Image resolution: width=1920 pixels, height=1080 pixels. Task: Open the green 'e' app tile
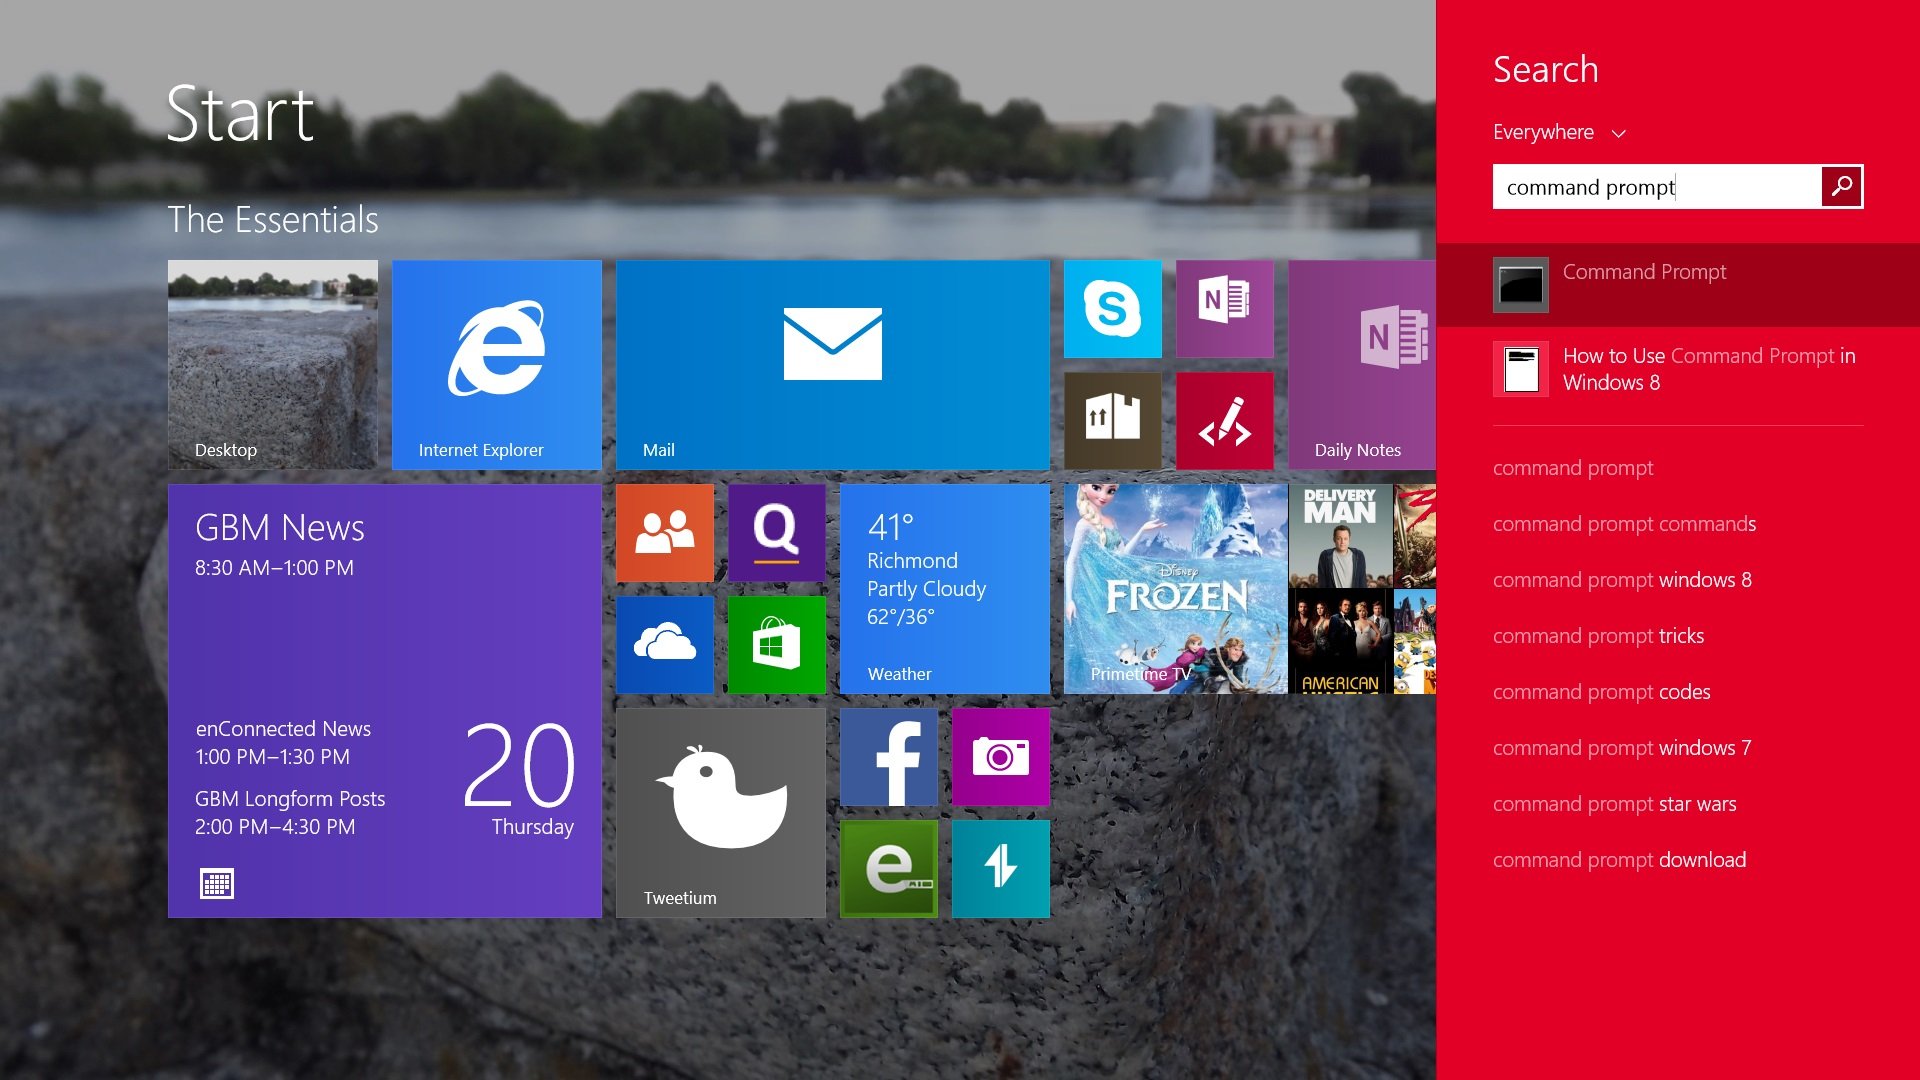tap(889, 869)
